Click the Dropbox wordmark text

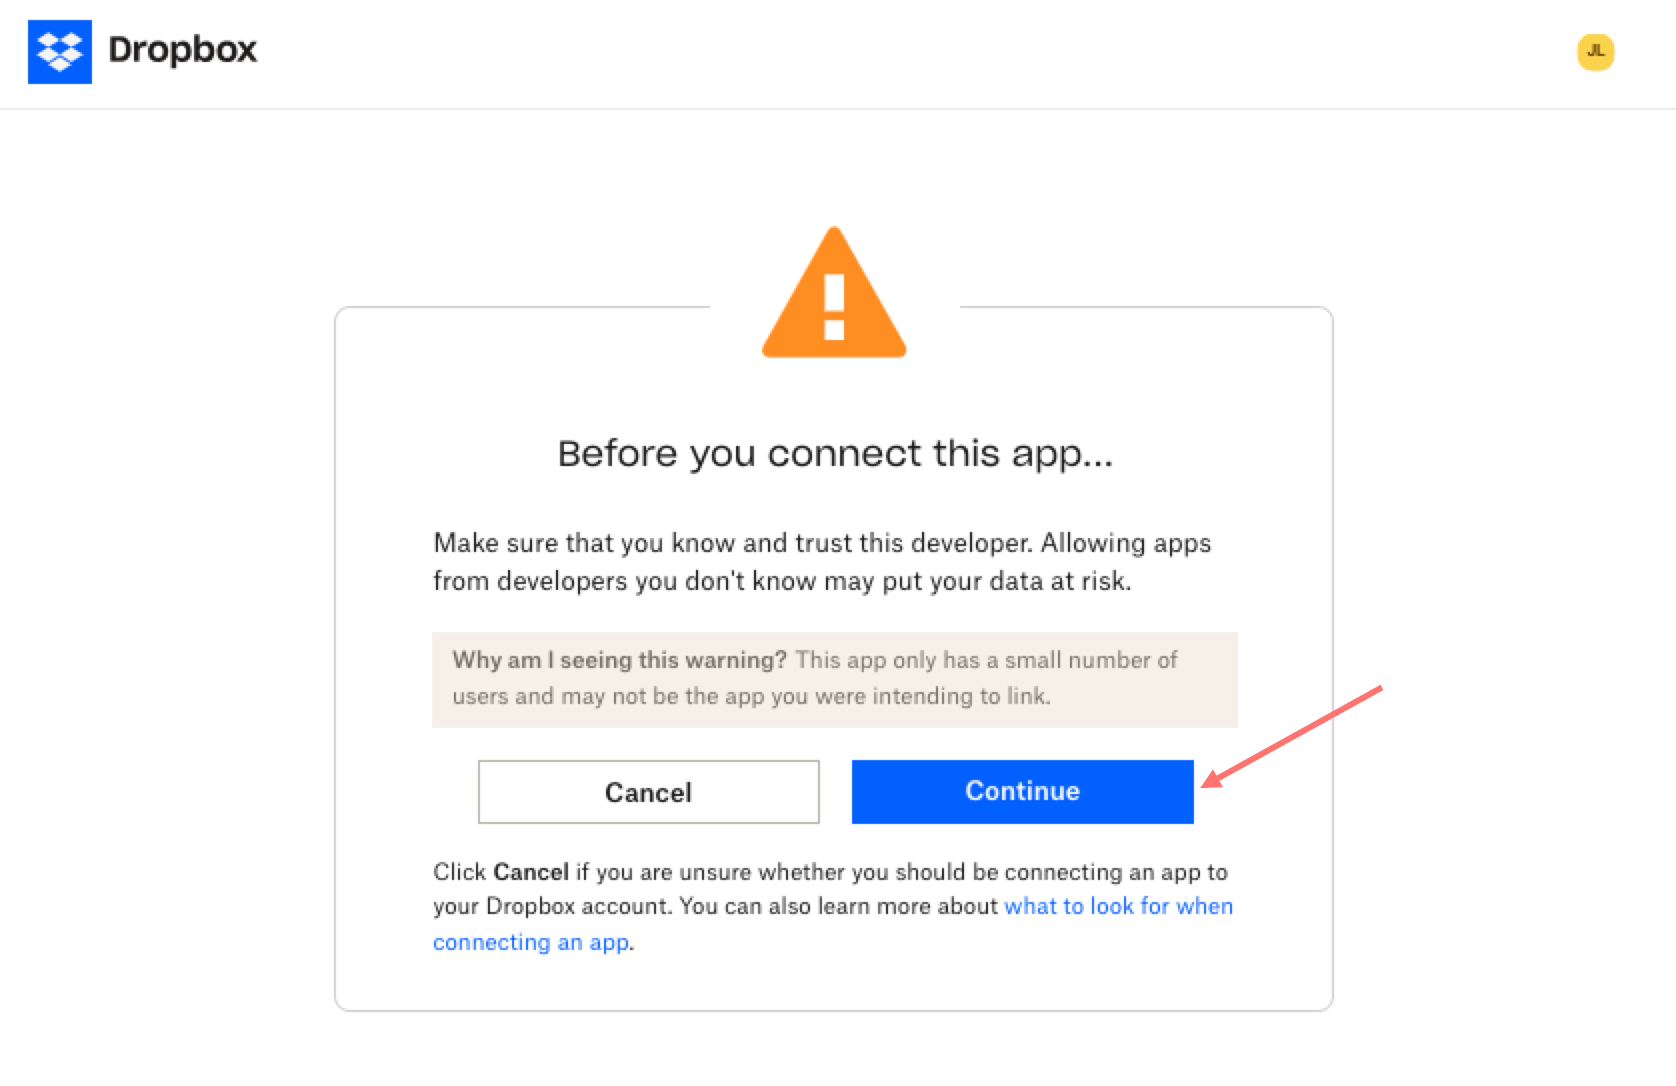(x=182, y=50)
